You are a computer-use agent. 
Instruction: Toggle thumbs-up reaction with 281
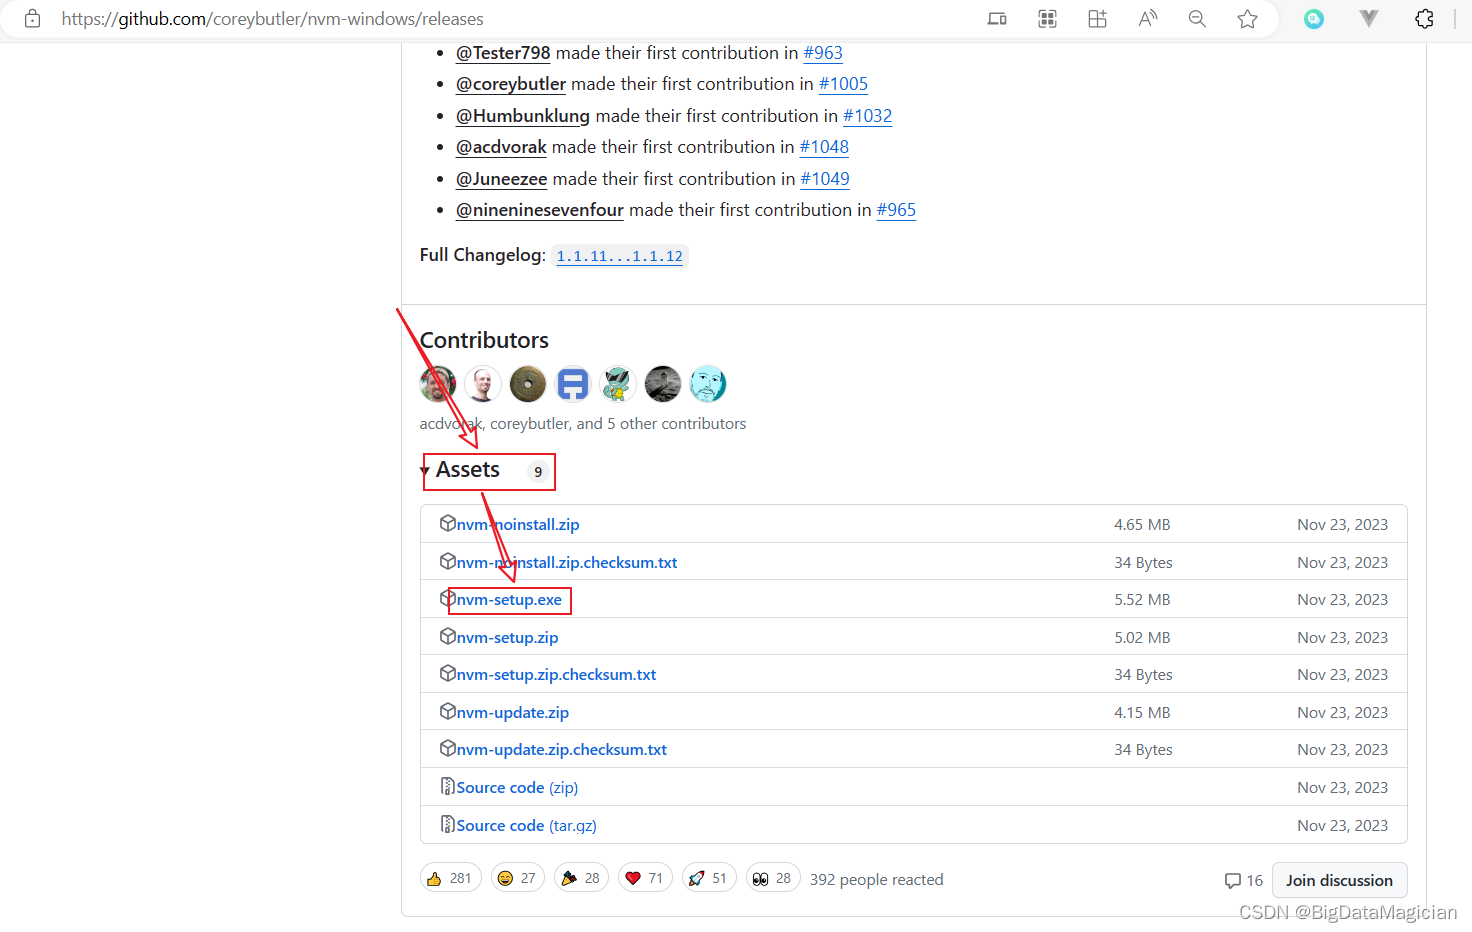click(450, 878)
